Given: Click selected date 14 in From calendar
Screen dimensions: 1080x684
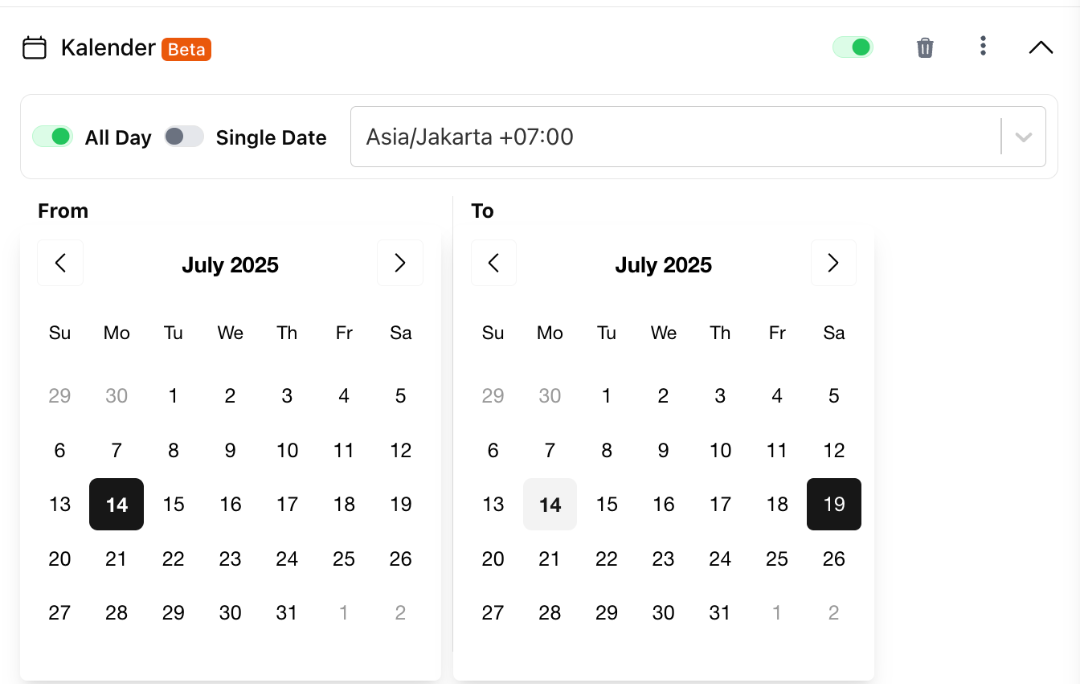Looking at the screenshot, I should pos(116,504).
